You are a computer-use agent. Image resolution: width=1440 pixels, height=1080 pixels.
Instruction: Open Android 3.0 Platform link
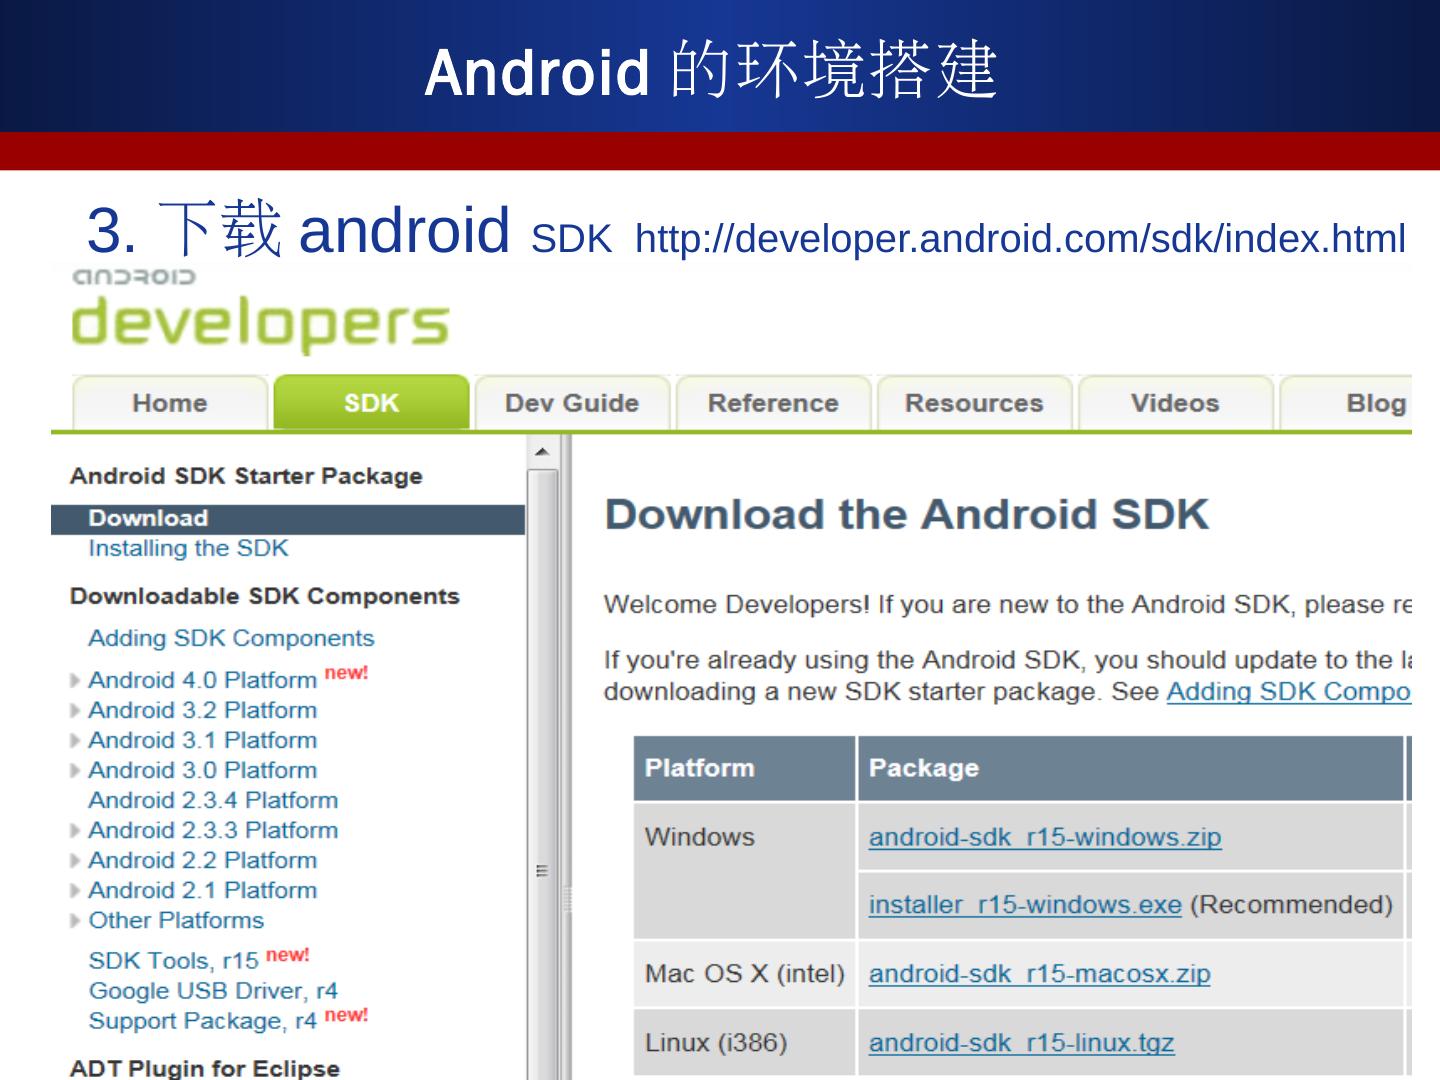pos(202,770)
